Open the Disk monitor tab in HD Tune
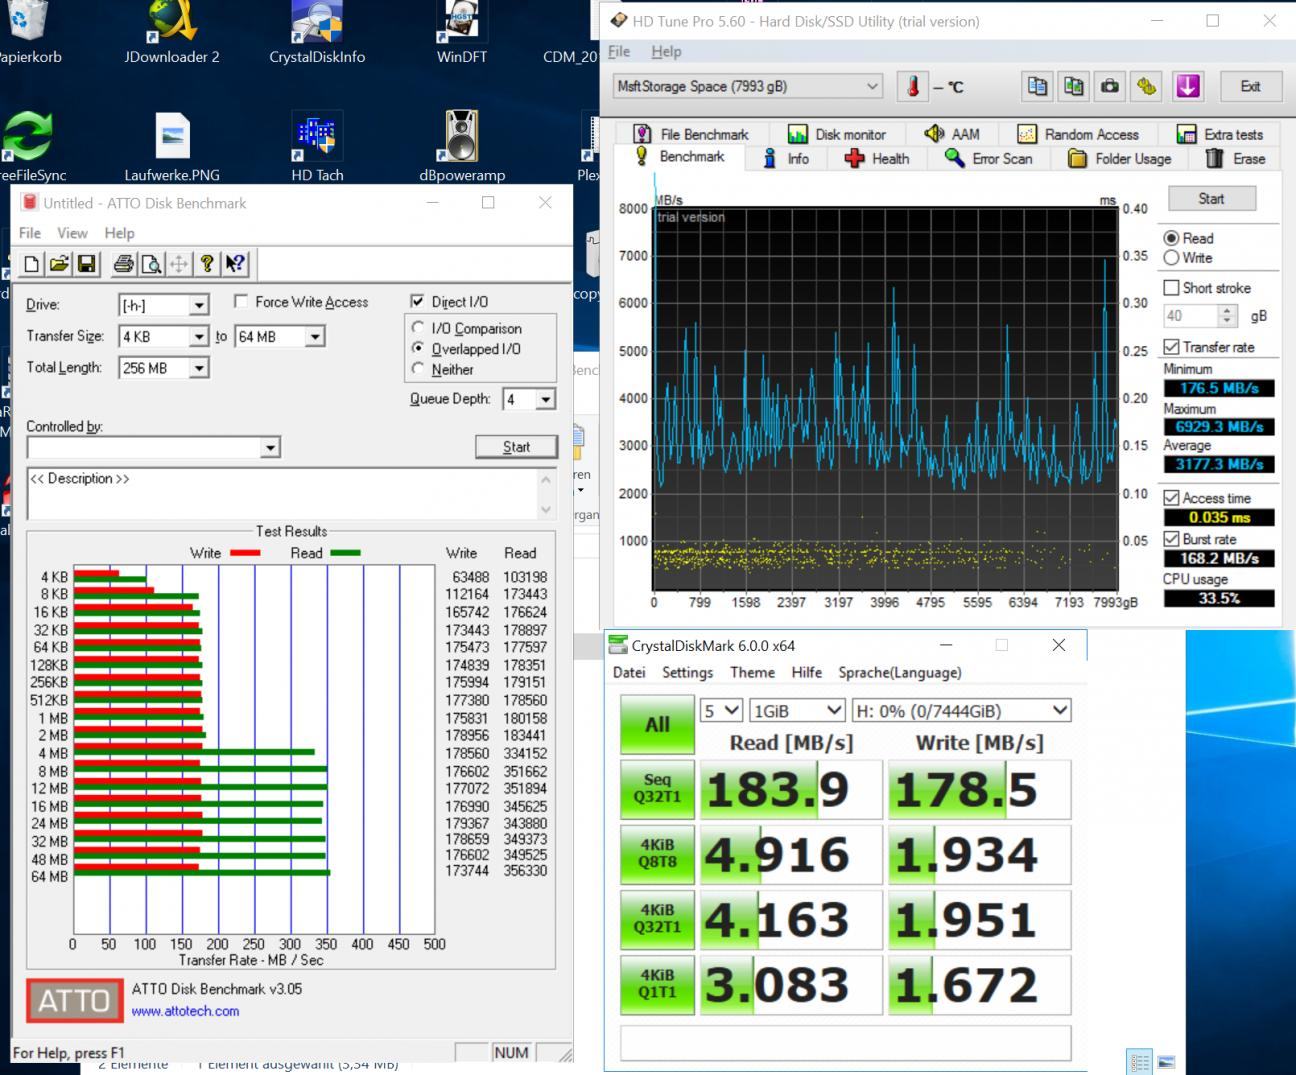This screenshot has height=1075, width=1296. coord(837,134)
